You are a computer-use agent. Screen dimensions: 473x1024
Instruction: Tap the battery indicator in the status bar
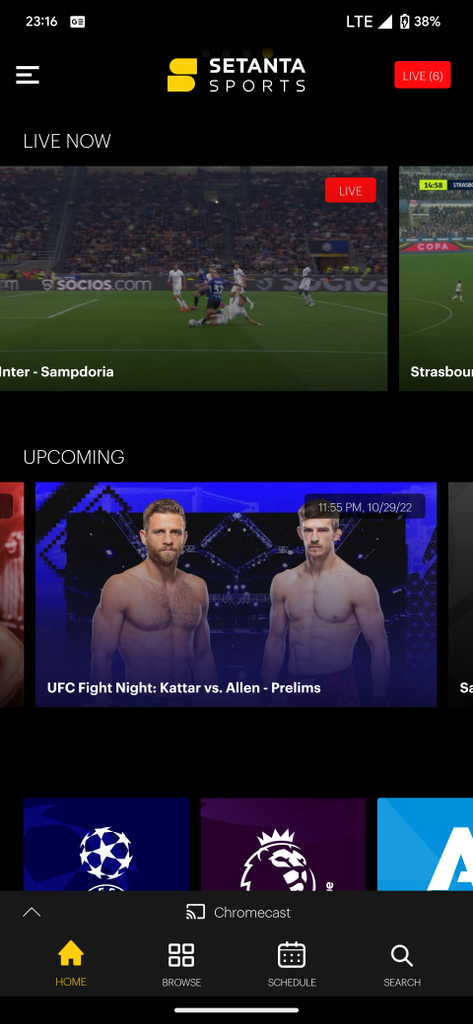click(x=404, y=22)
